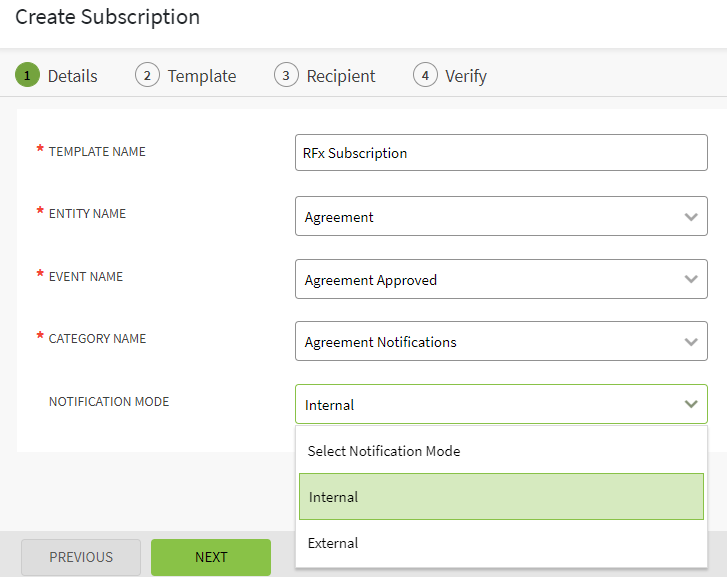Click the step 2 numbered circle
This screenshot has width=727, height=577.
point(147,75)
